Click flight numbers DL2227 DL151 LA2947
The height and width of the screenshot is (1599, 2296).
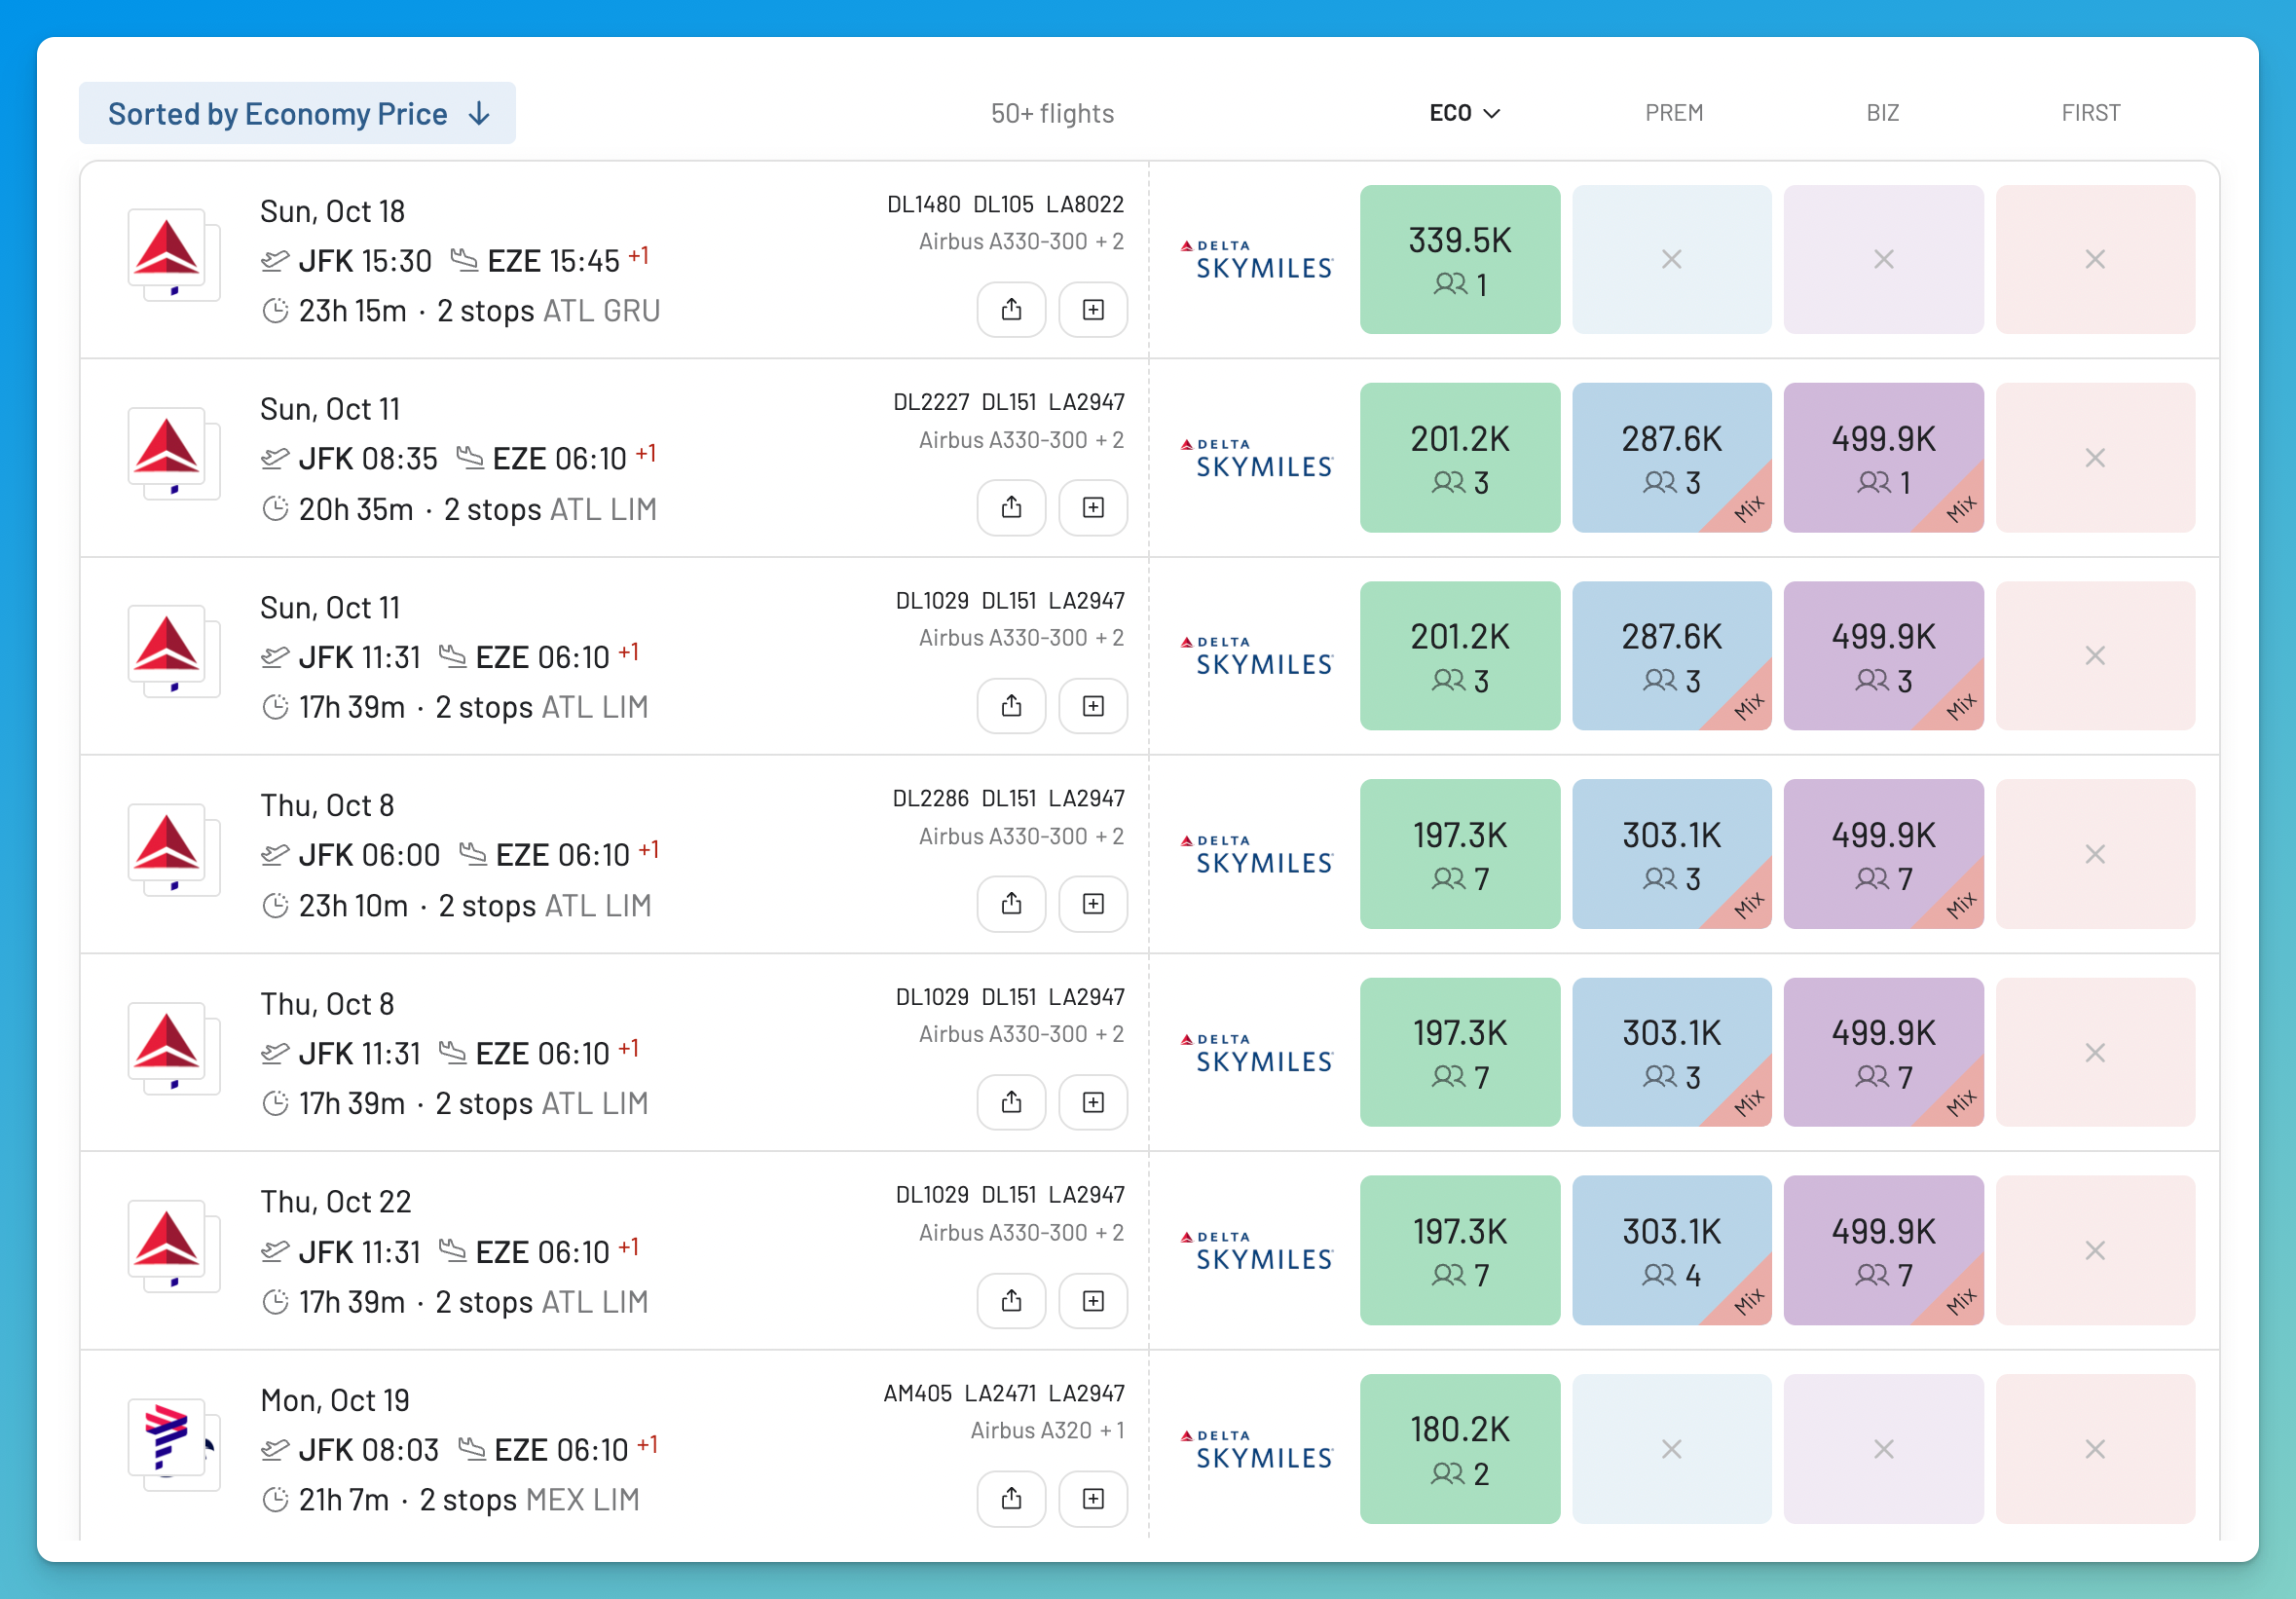(1008, 402)
